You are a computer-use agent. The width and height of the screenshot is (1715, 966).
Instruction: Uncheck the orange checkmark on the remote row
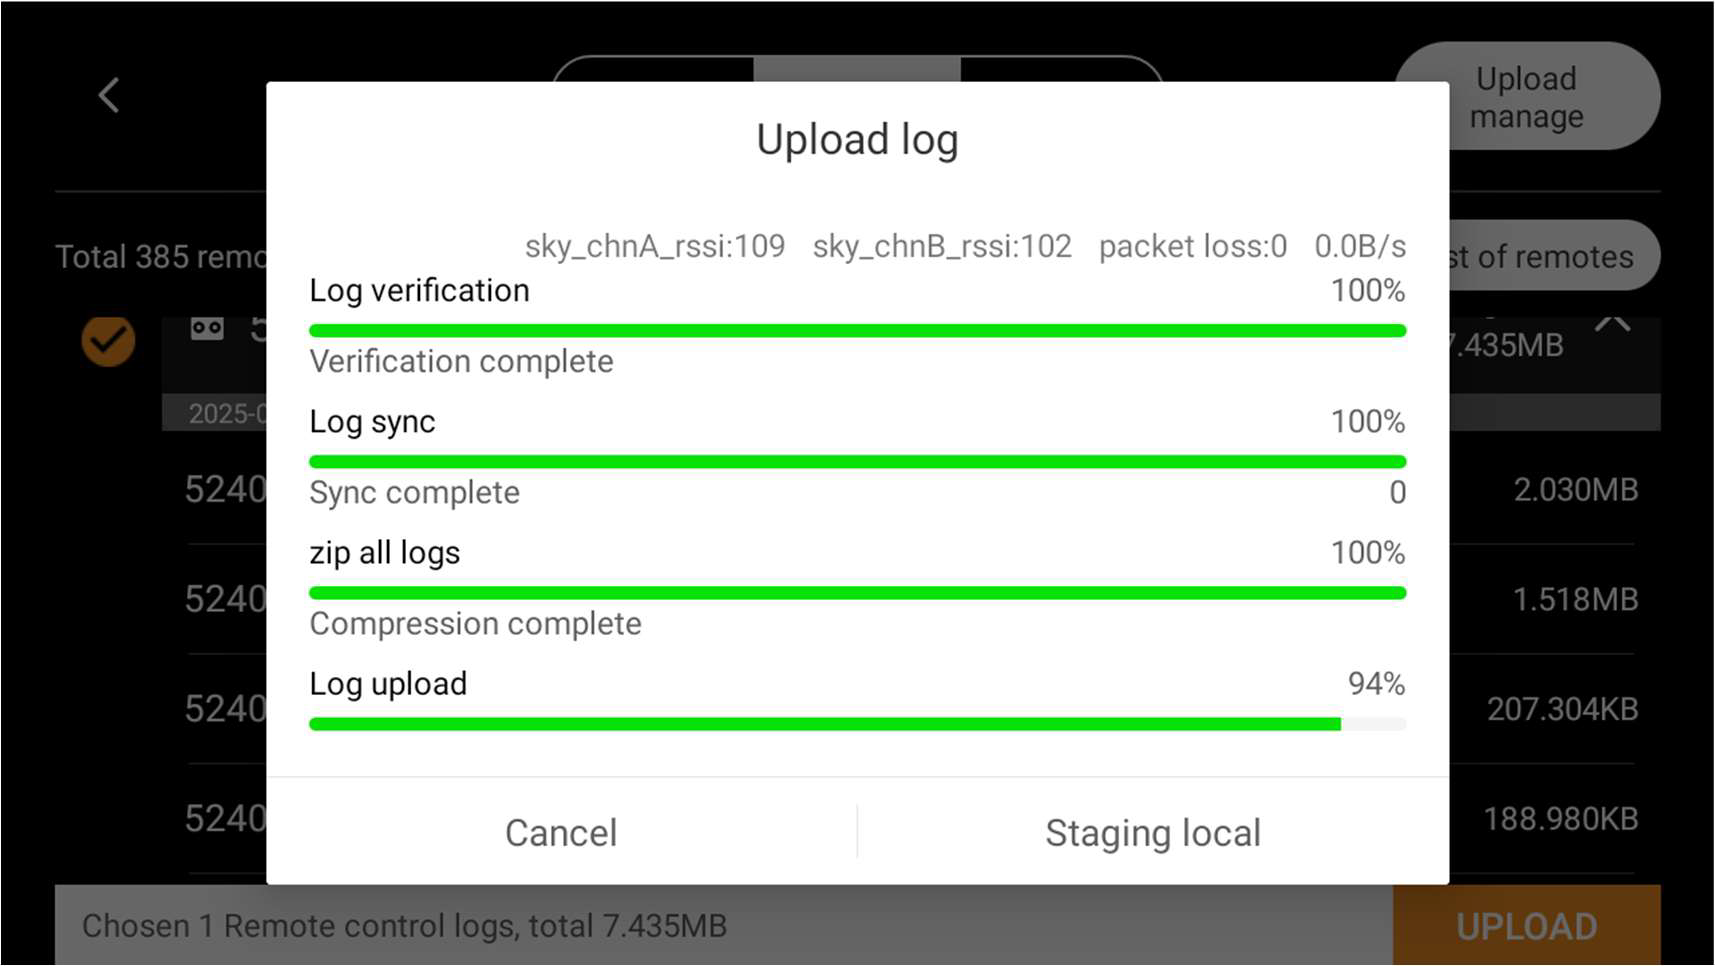(108, 340)
